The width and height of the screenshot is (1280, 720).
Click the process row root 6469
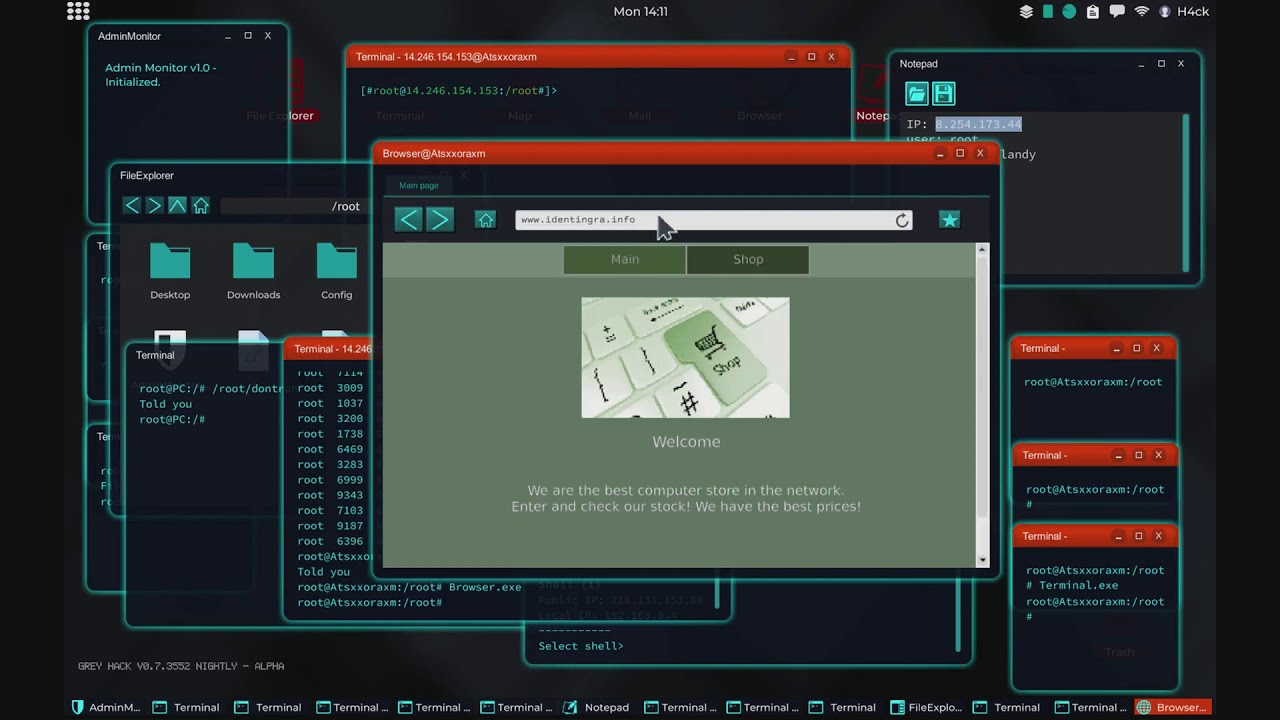tap(330, 449)
